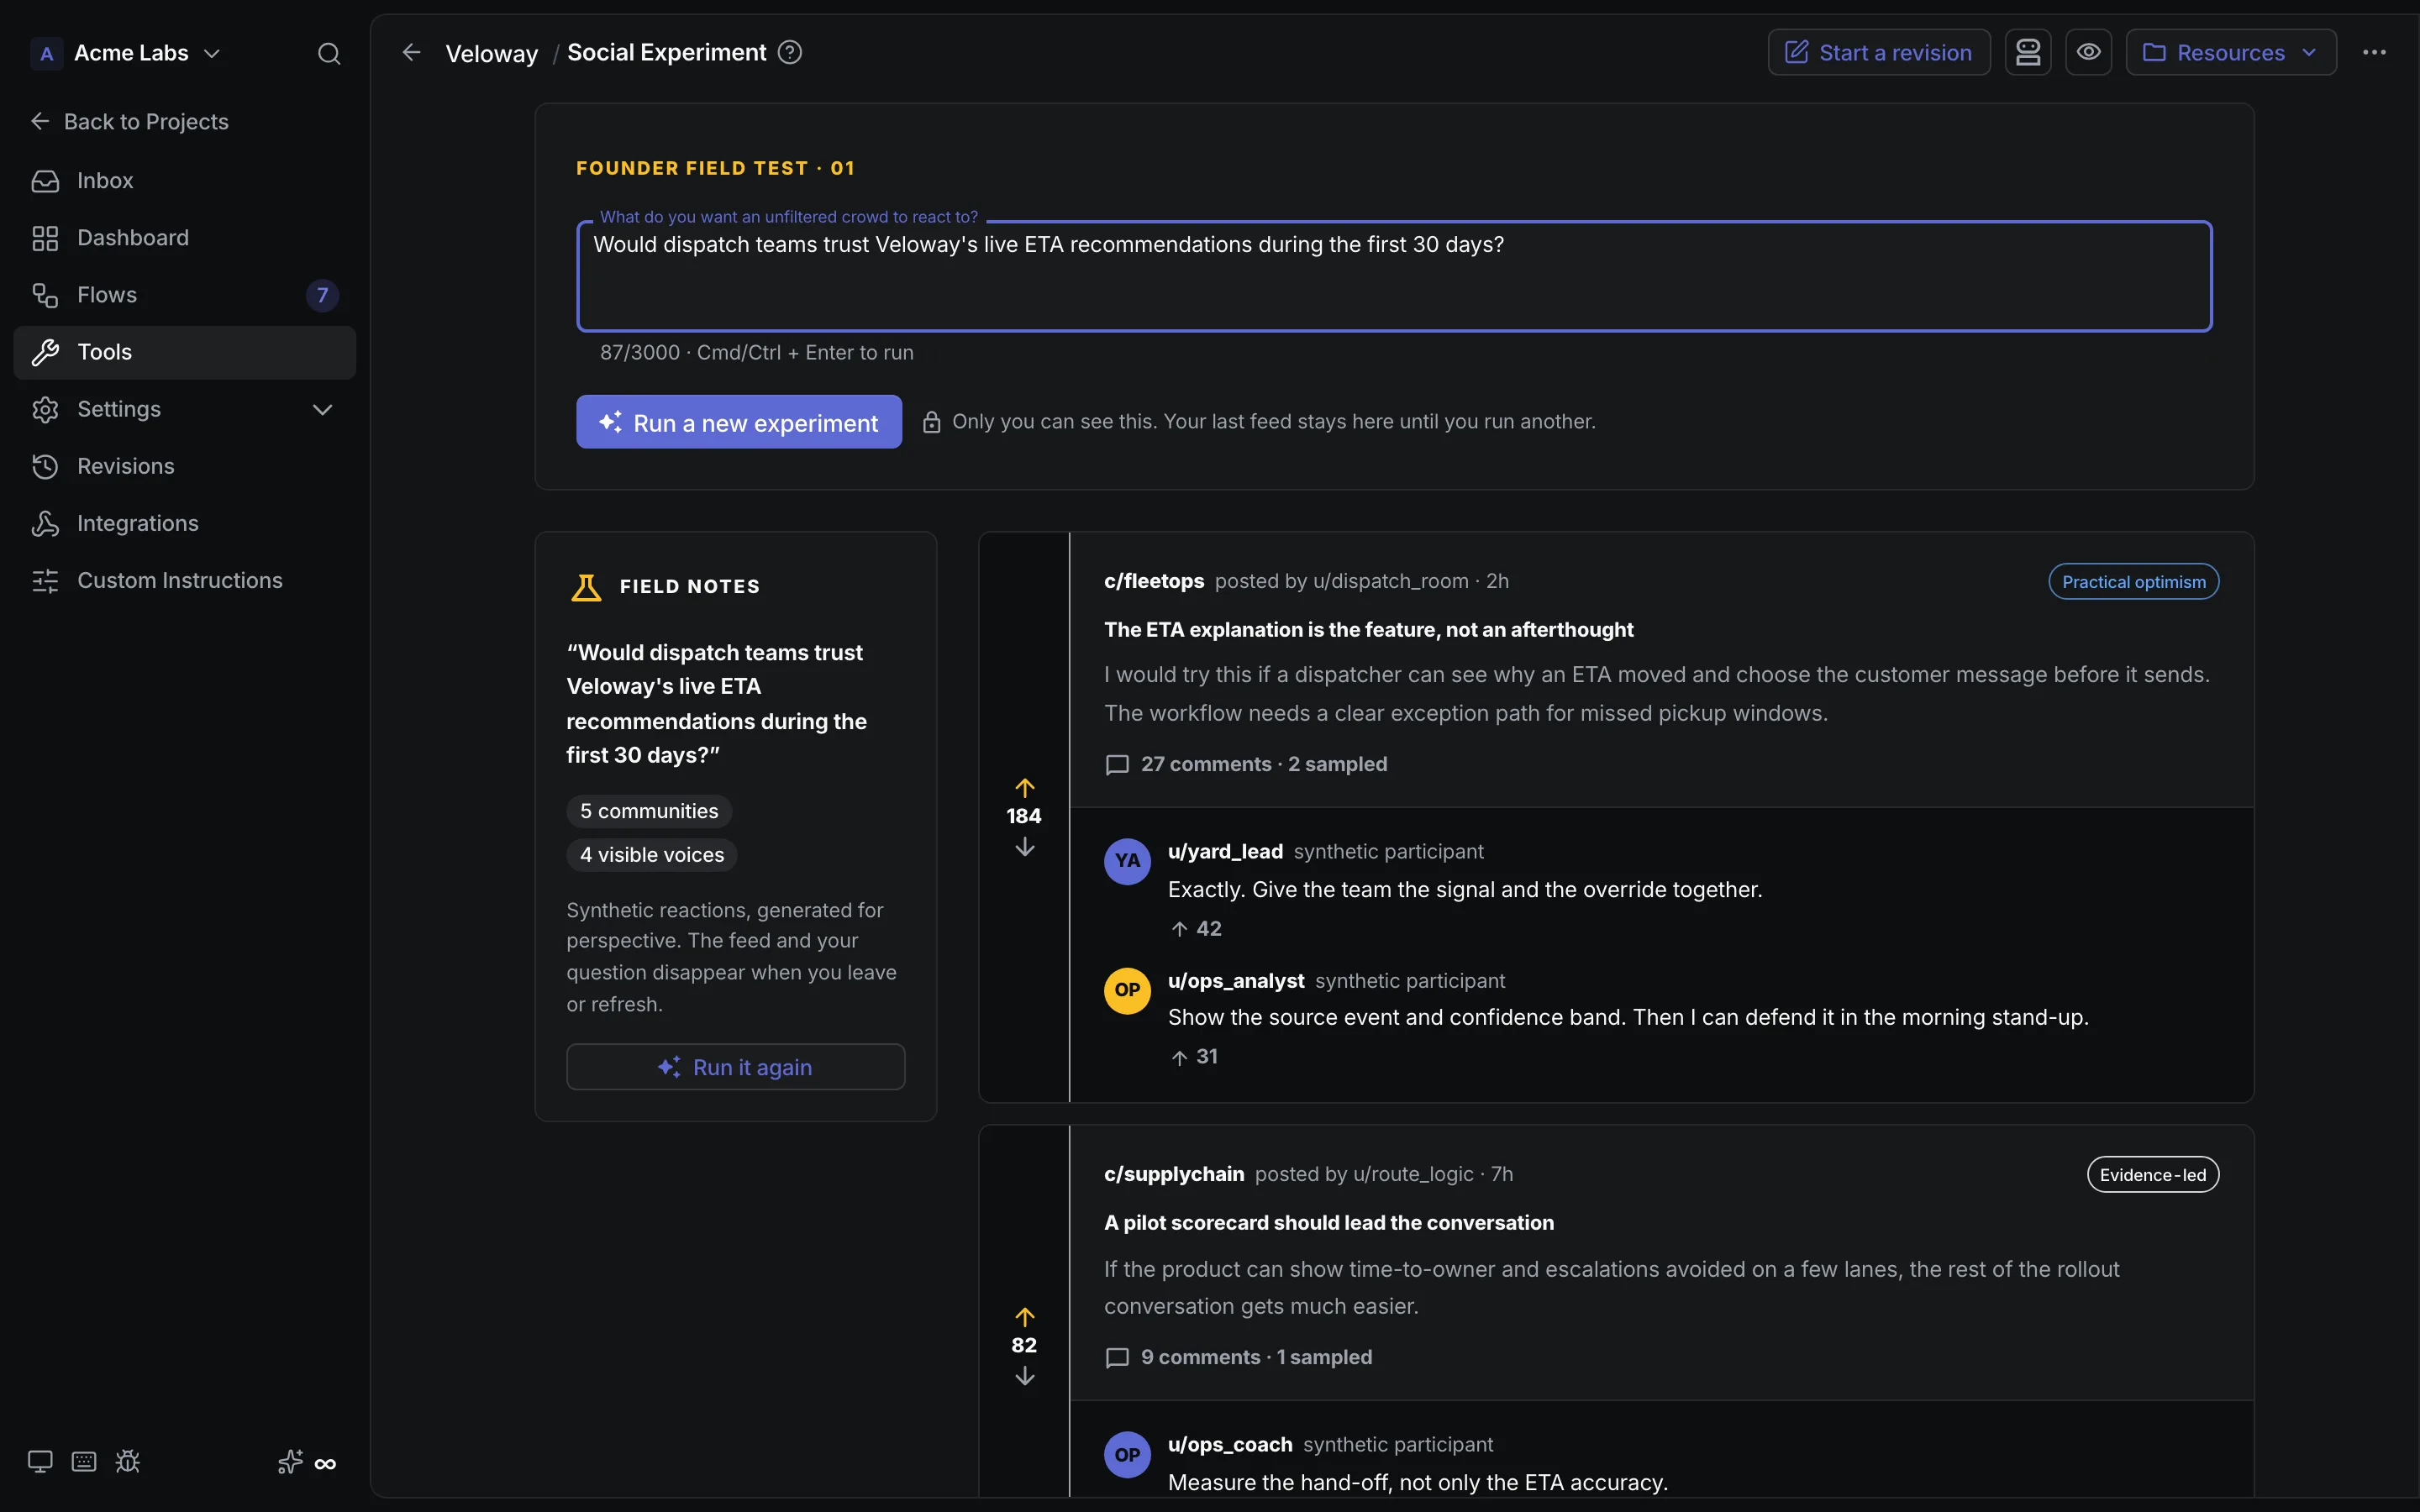Click the '87/3000 · Cmd/Ctrl + Enter to run' hint
2420x1512 pixels.
(756, 353)
